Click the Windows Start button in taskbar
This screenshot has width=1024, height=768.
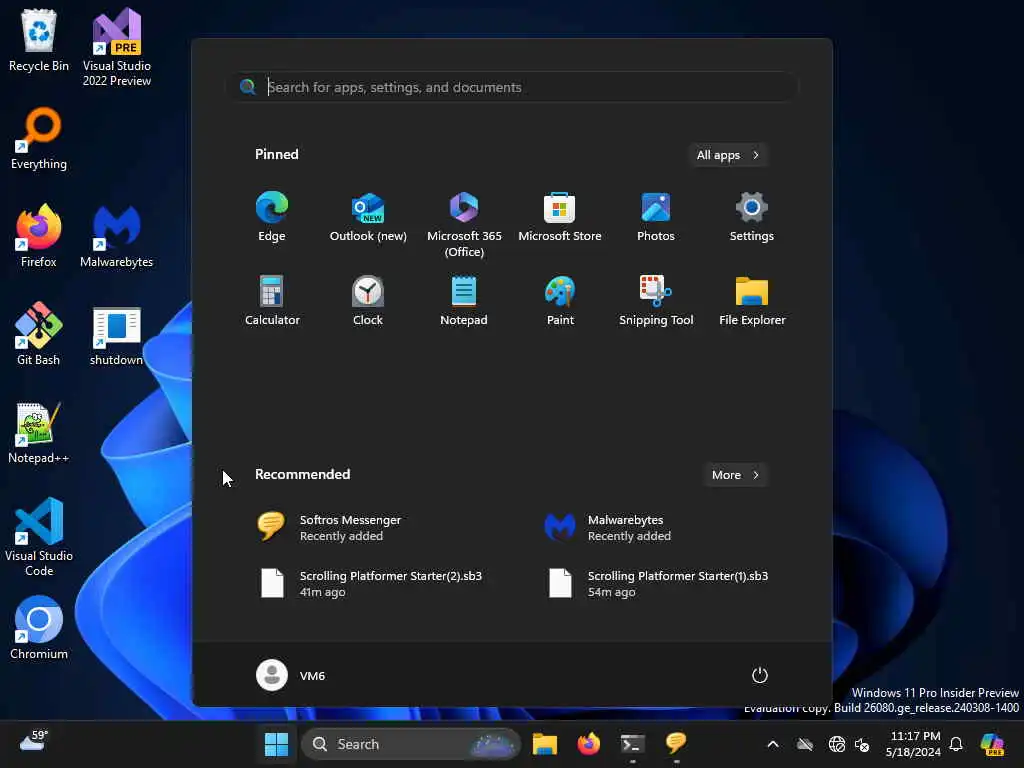tap(276, 744)
